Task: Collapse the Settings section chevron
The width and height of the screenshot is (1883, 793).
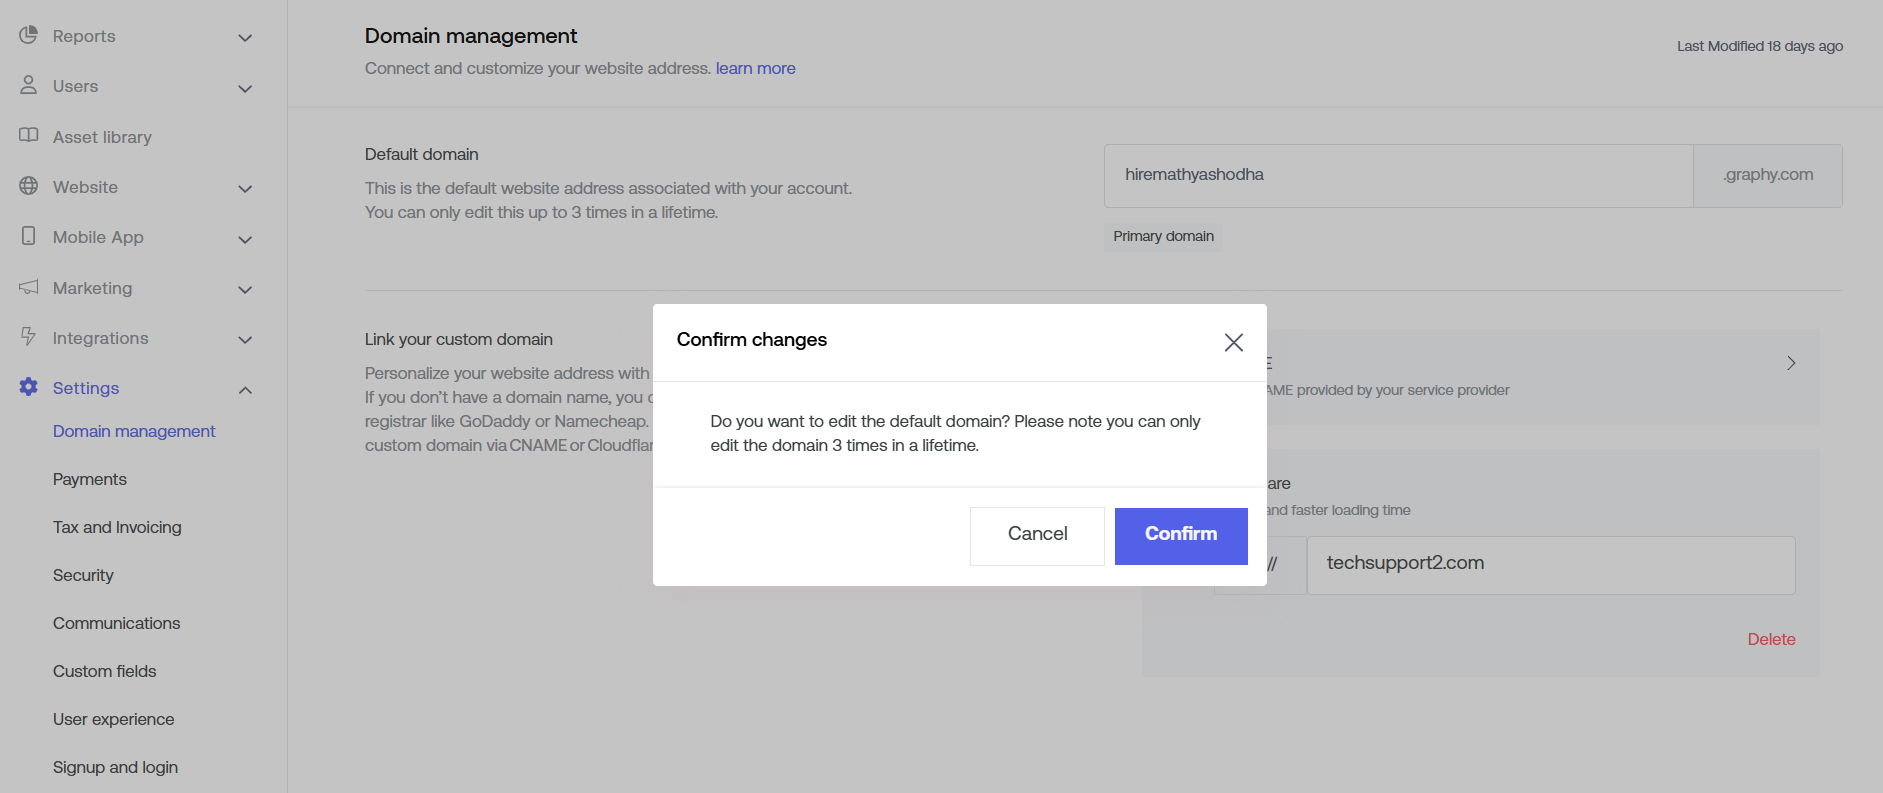Action: point(245,390)
